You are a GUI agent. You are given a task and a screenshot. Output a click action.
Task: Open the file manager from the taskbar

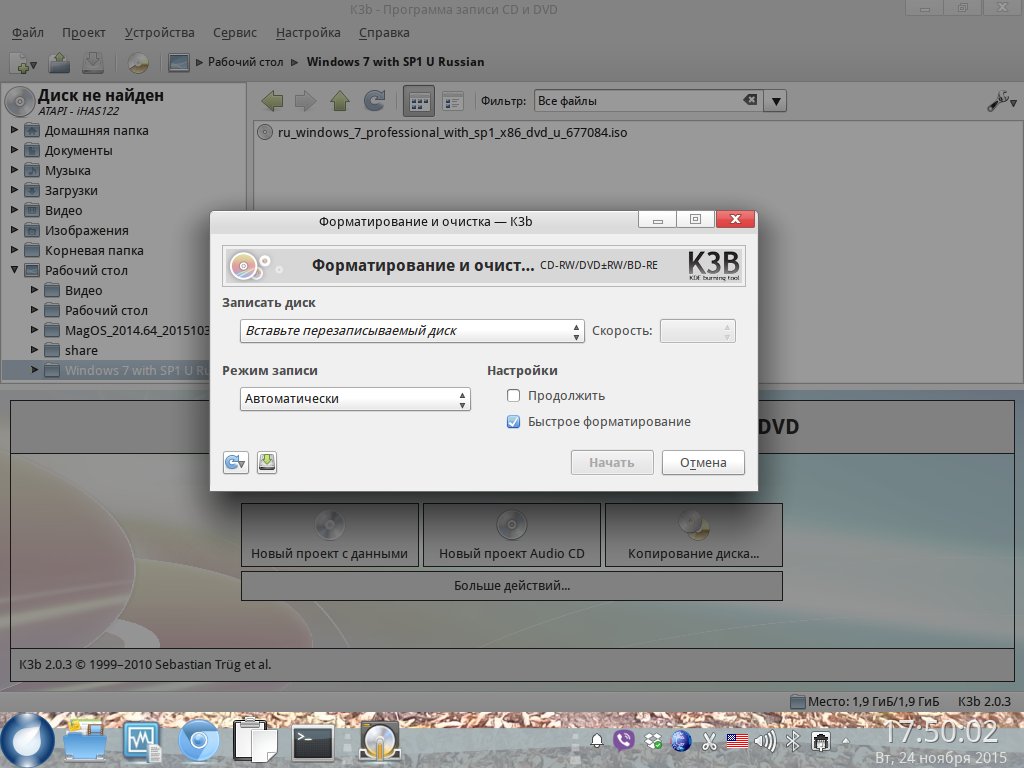point(85,741)
